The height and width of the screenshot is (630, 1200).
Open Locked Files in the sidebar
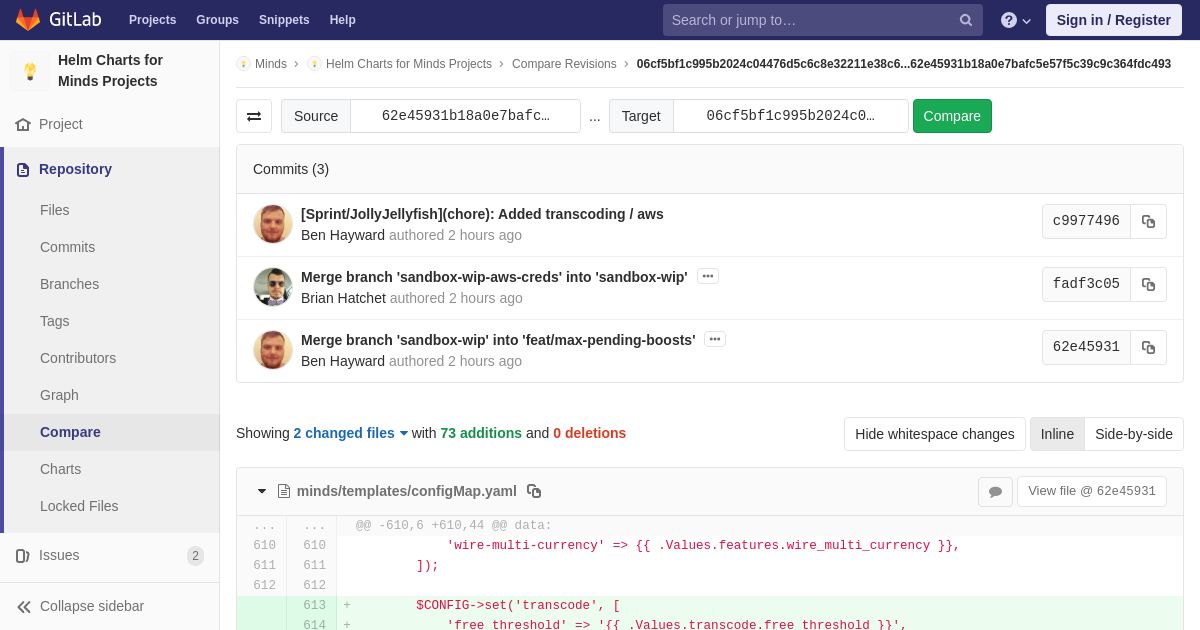(79, 506)
